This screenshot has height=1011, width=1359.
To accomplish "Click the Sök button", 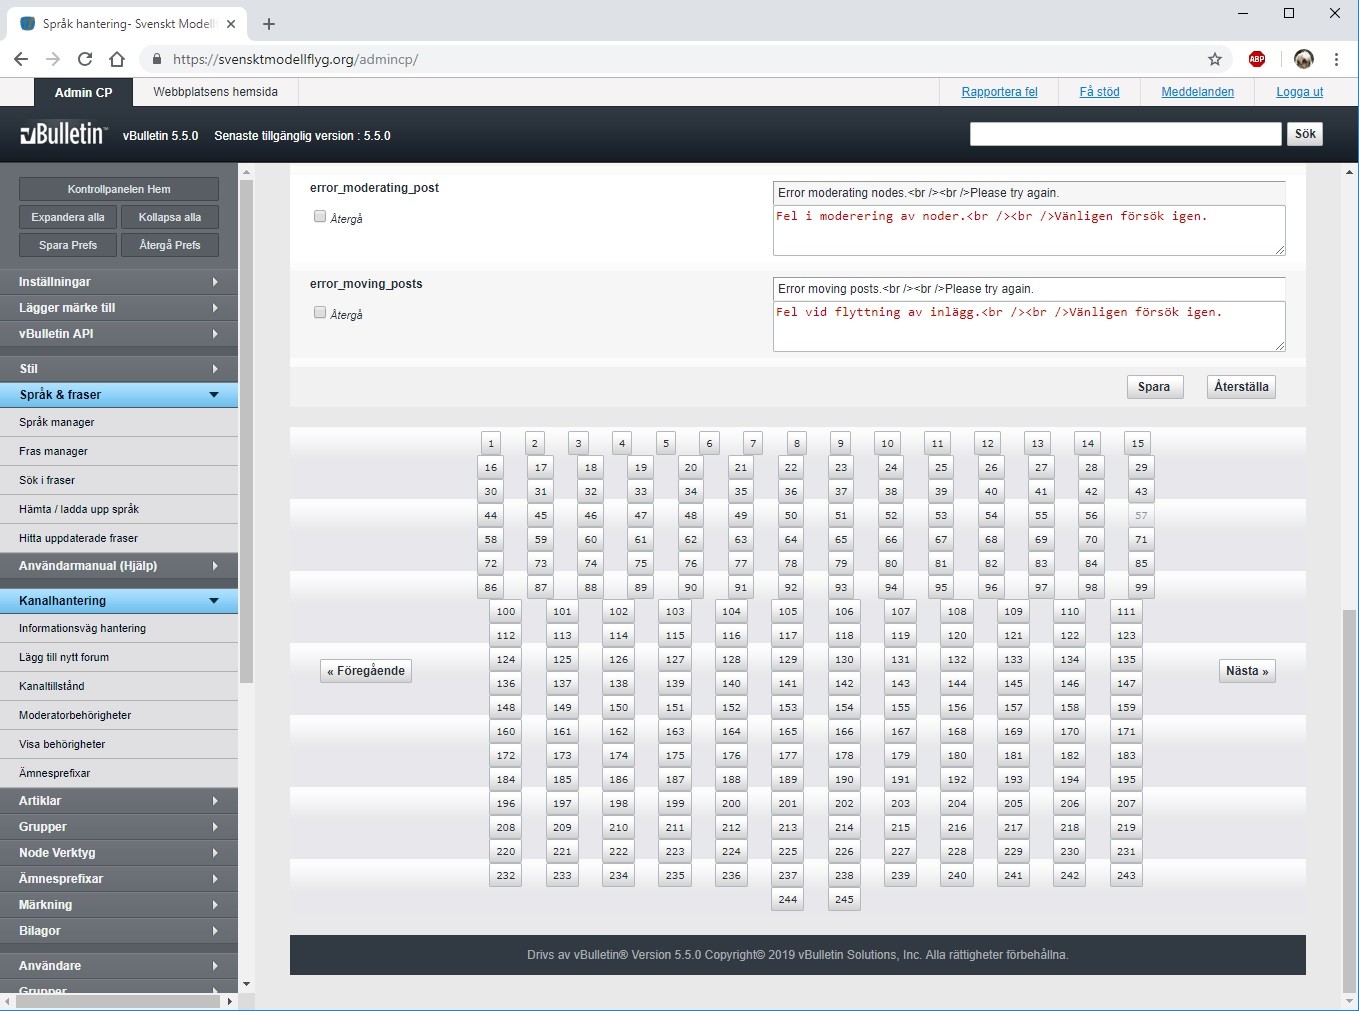I will [x=1305, y=134].
